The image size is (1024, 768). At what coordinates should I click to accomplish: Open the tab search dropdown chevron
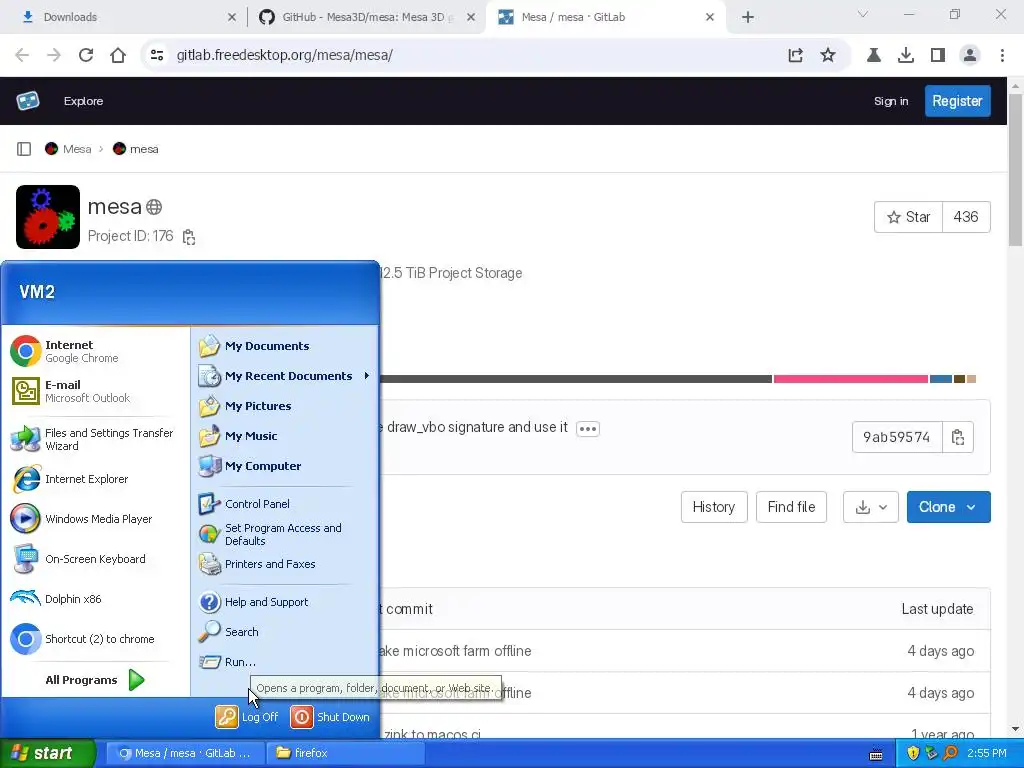863,14
